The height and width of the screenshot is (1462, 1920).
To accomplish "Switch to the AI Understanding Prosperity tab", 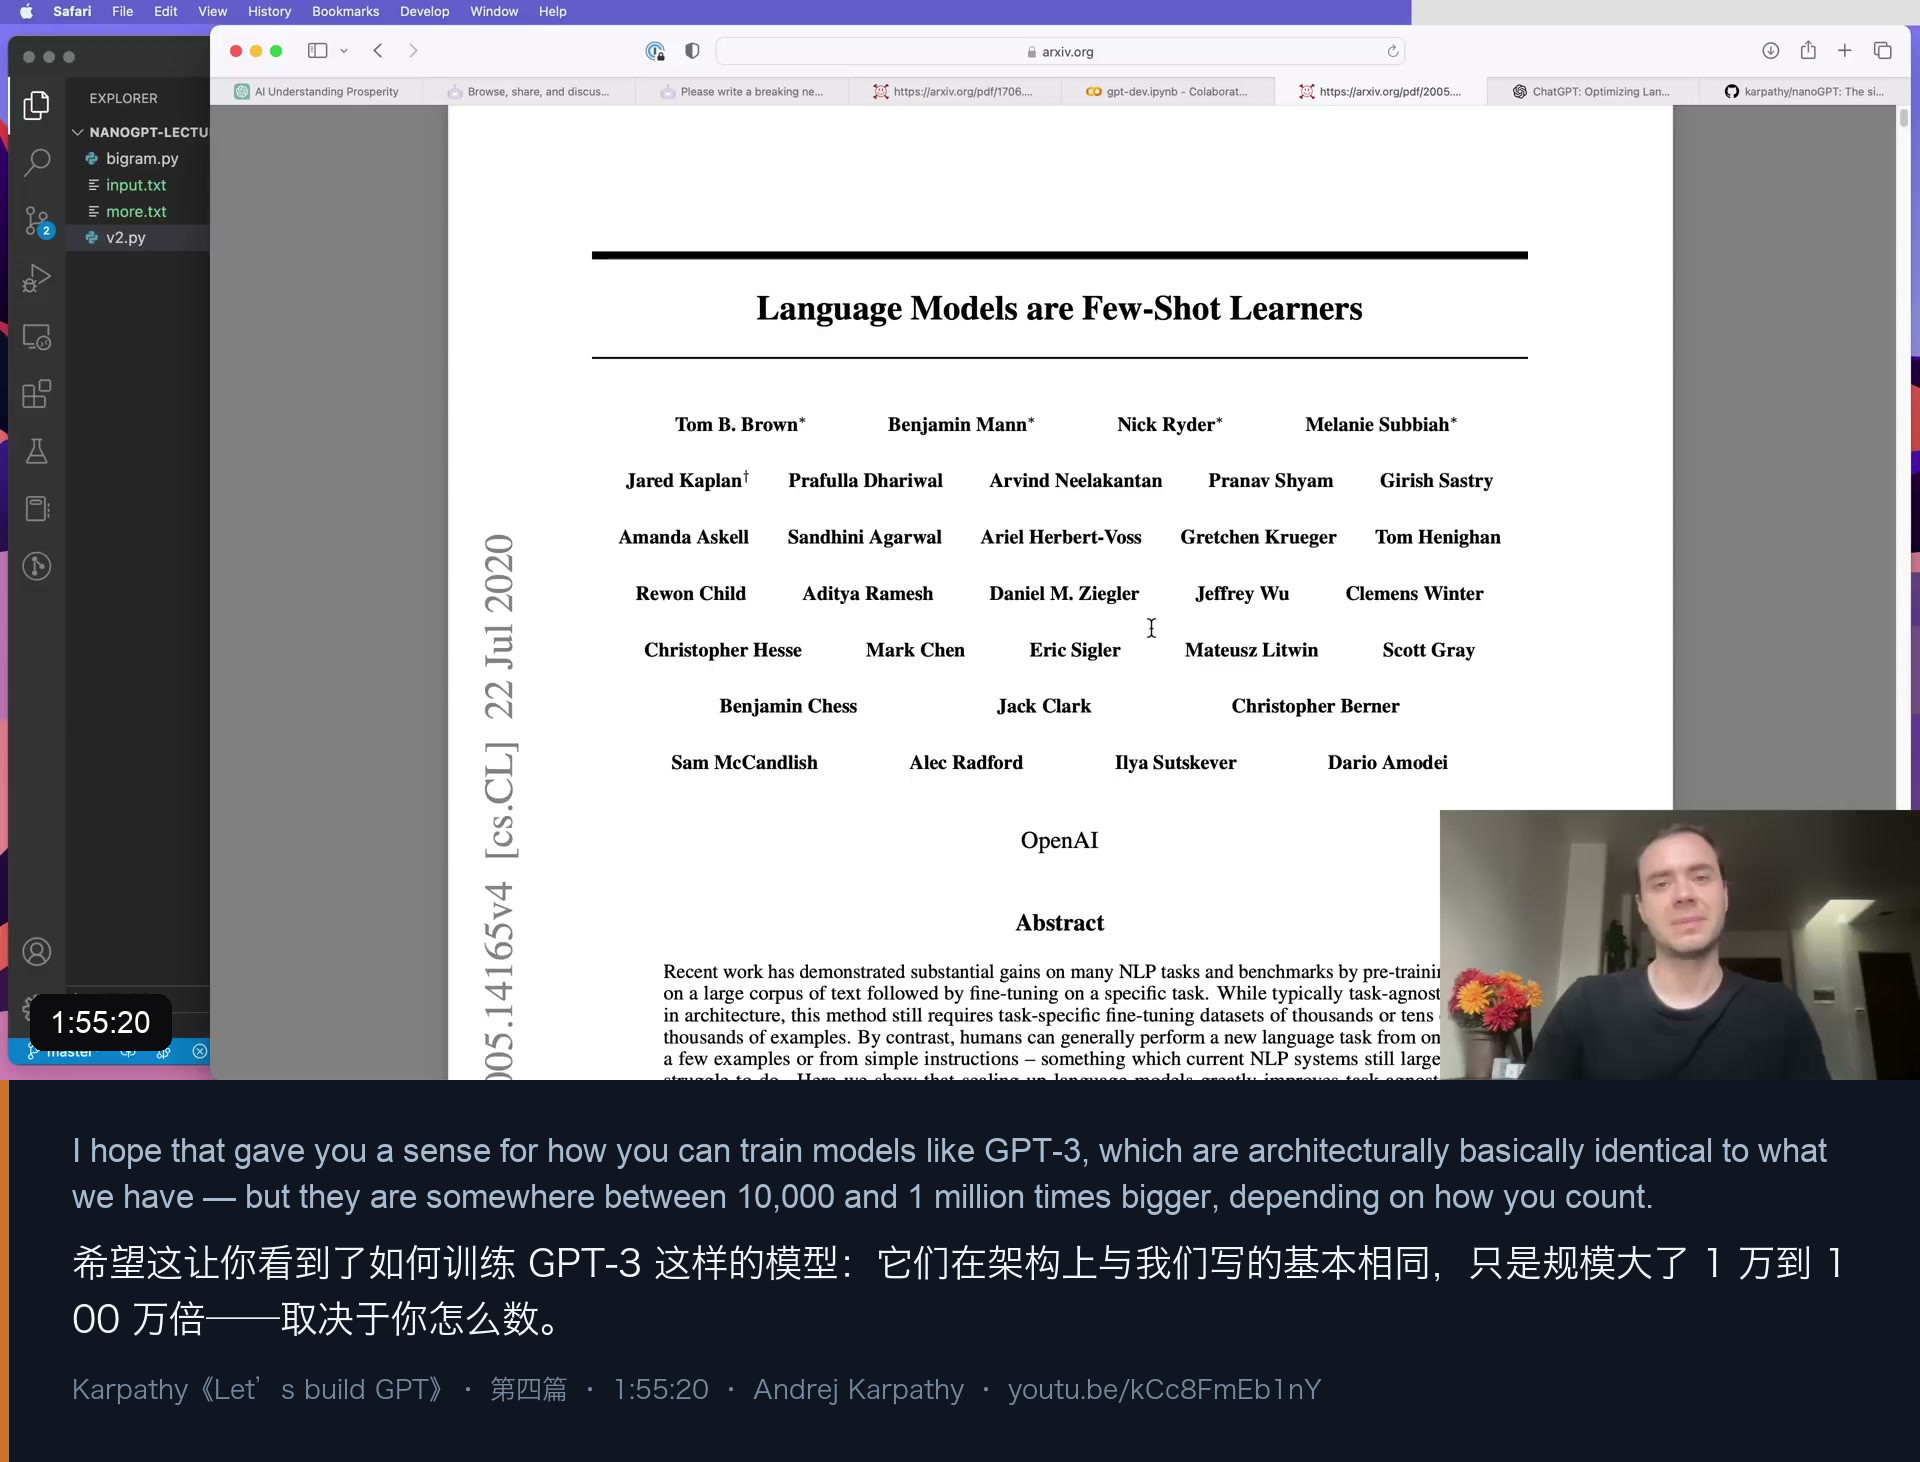I will (317, 92).
